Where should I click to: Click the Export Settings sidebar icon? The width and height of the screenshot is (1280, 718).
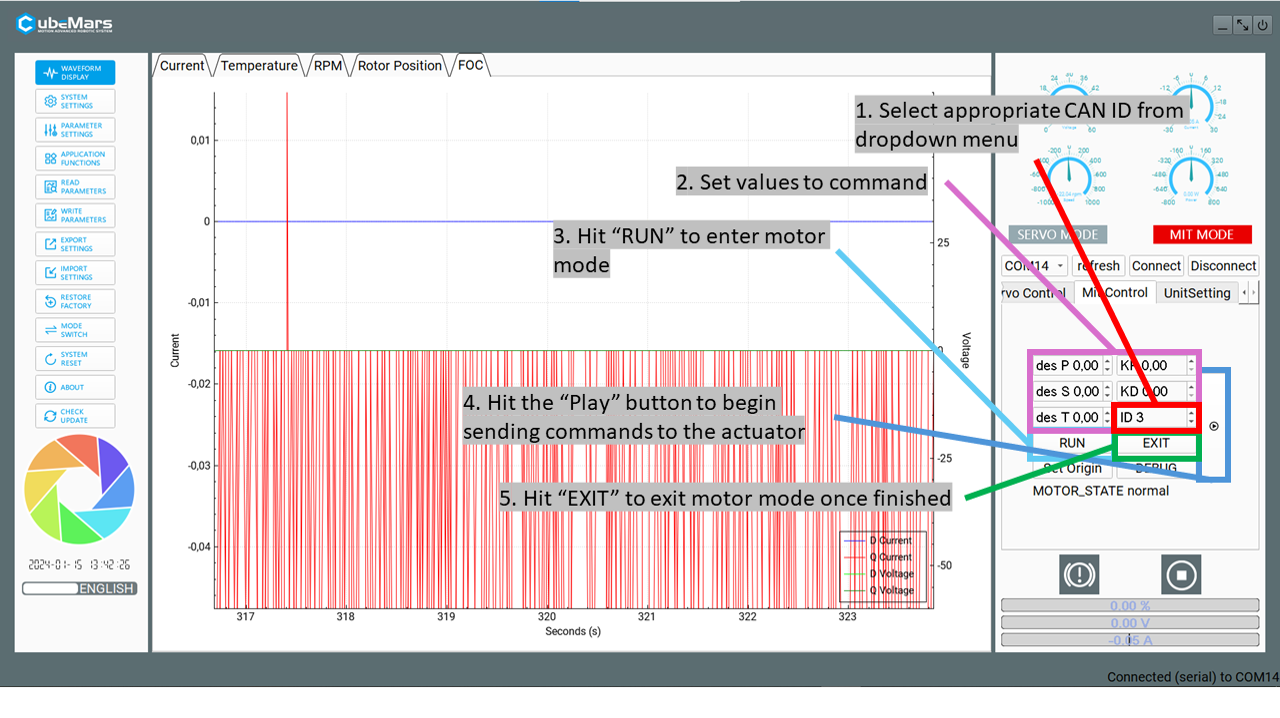[75, 244]
